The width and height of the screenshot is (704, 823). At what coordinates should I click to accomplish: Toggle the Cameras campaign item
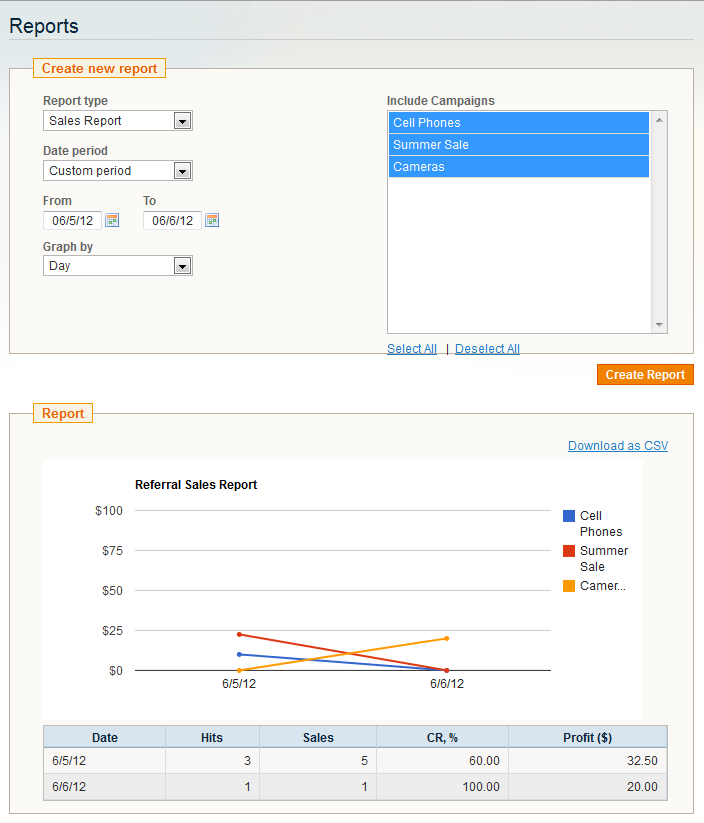pos(519,167)
